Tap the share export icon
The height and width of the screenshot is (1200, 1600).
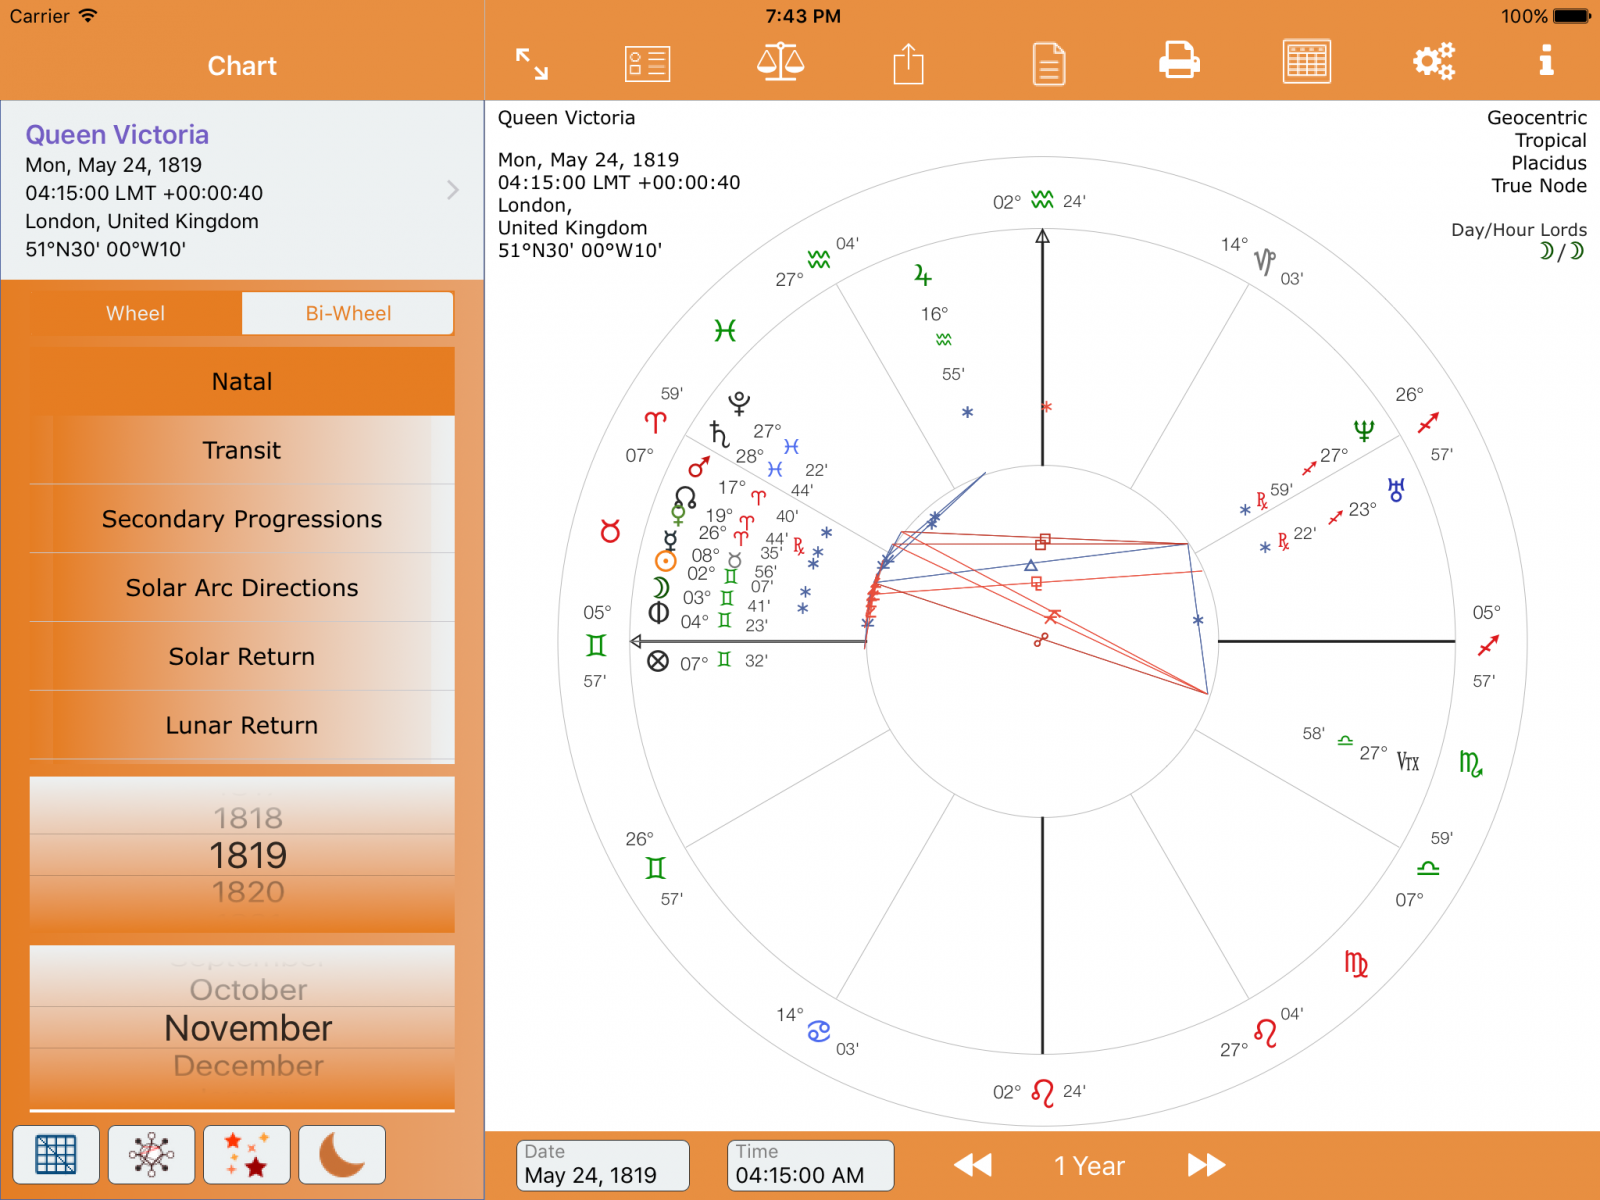908,64
